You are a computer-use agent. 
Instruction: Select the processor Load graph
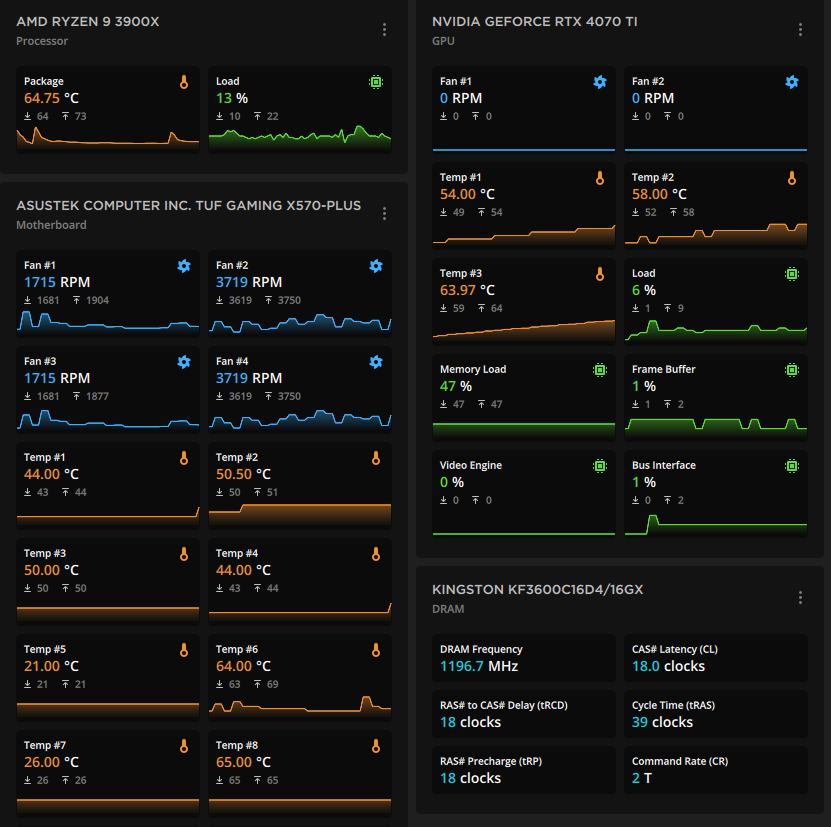coord(300,139)
